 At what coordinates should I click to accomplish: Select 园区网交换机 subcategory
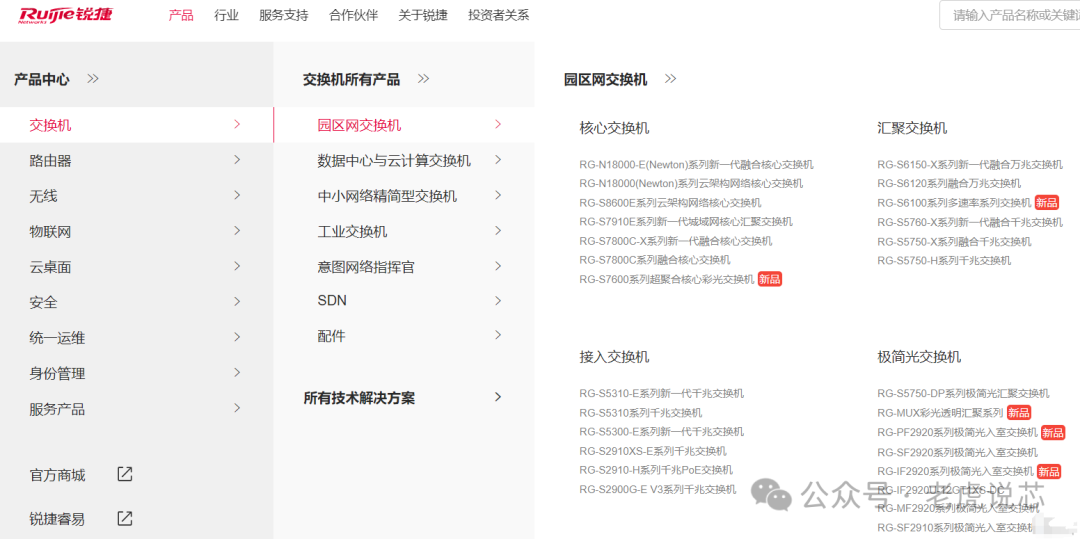click(x=359, y=125)
